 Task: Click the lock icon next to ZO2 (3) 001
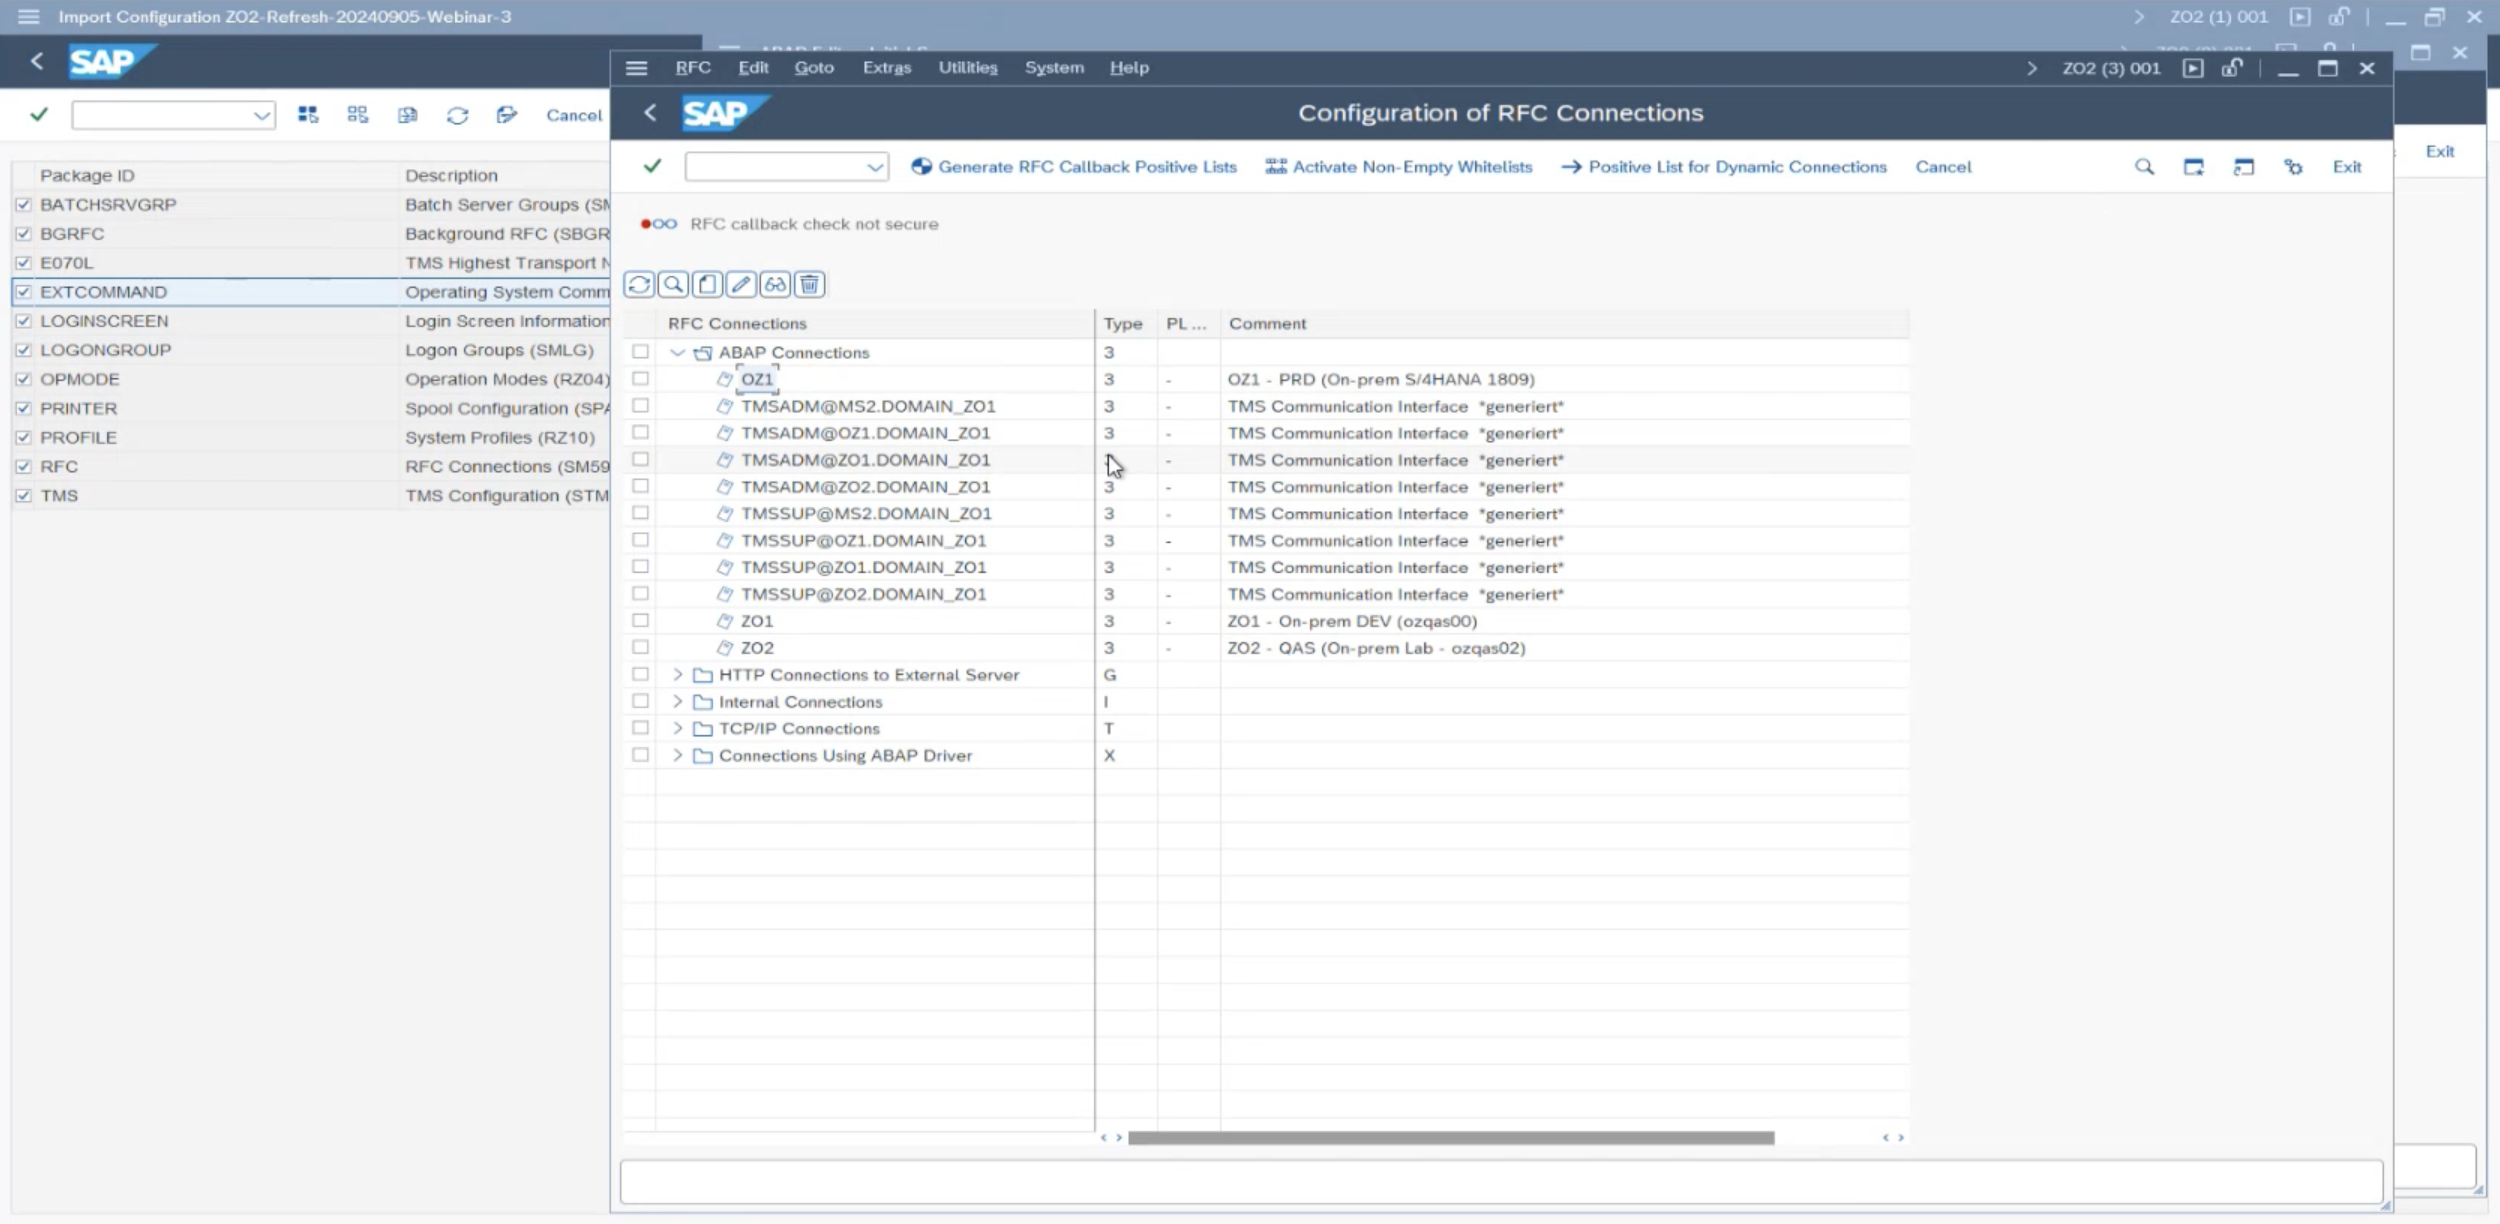point(2232,68)
